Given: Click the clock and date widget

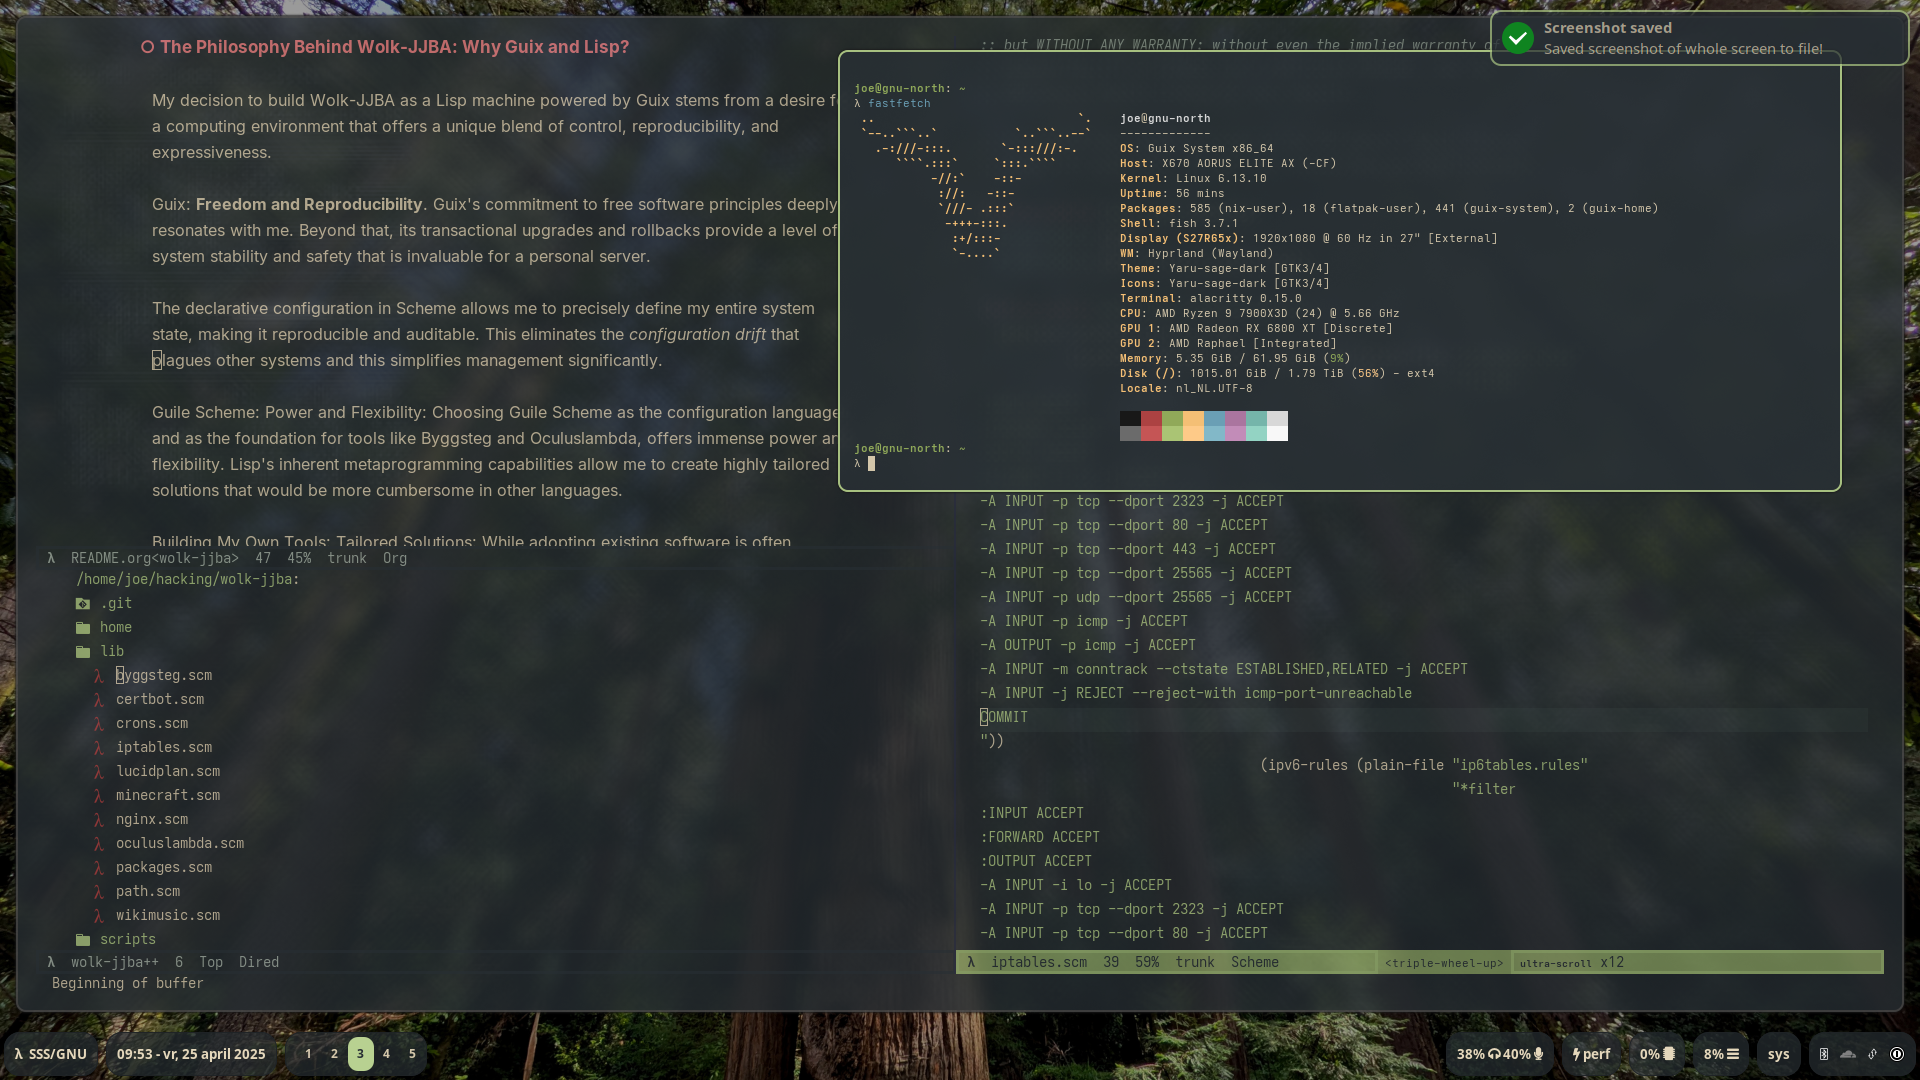Looking at the screenshot, I should (x=191, y=1054).
